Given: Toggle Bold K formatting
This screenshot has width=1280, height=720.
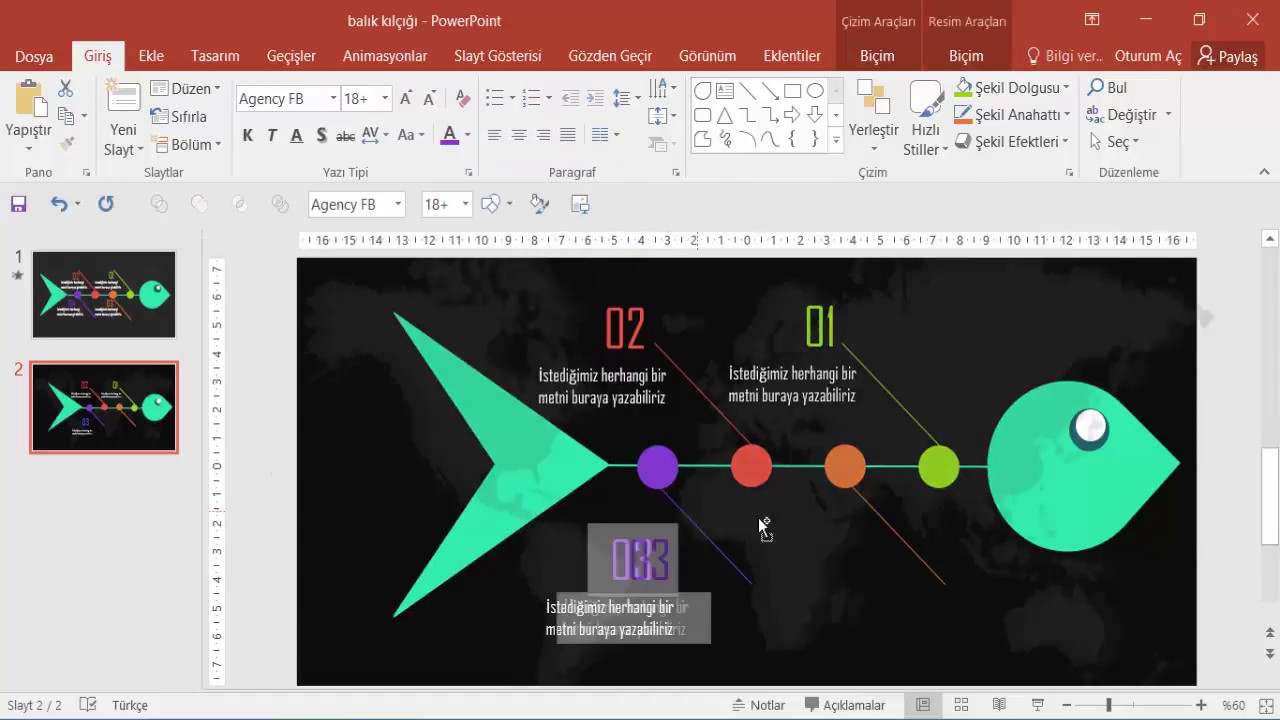Looking at the screenshot, I should point(248,135).
